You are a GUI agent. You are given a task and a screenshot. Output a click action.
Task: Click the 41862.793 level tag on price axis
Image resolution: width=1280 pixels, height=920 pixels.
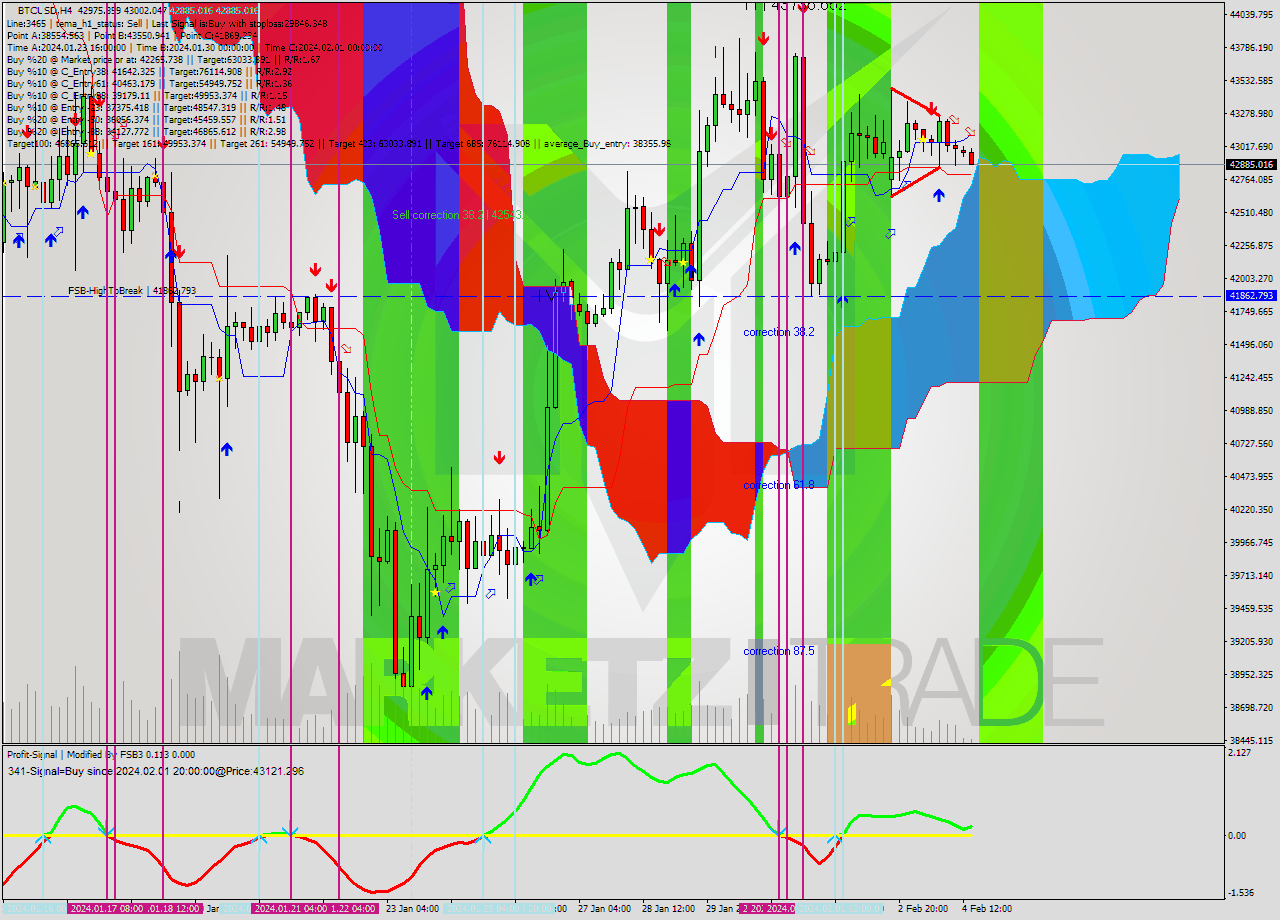[x=1251, y=296]
